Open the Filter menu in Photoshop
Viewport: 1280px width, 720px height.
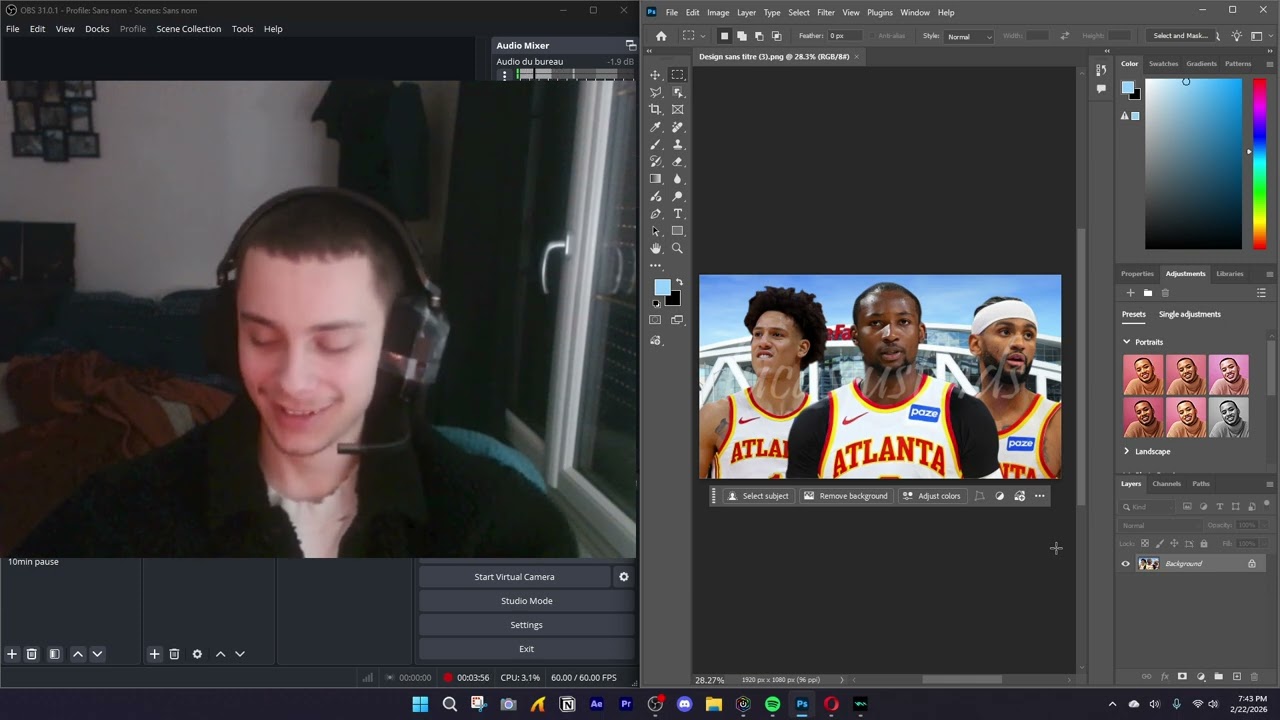pyautogui.click(x=826, y=12)
